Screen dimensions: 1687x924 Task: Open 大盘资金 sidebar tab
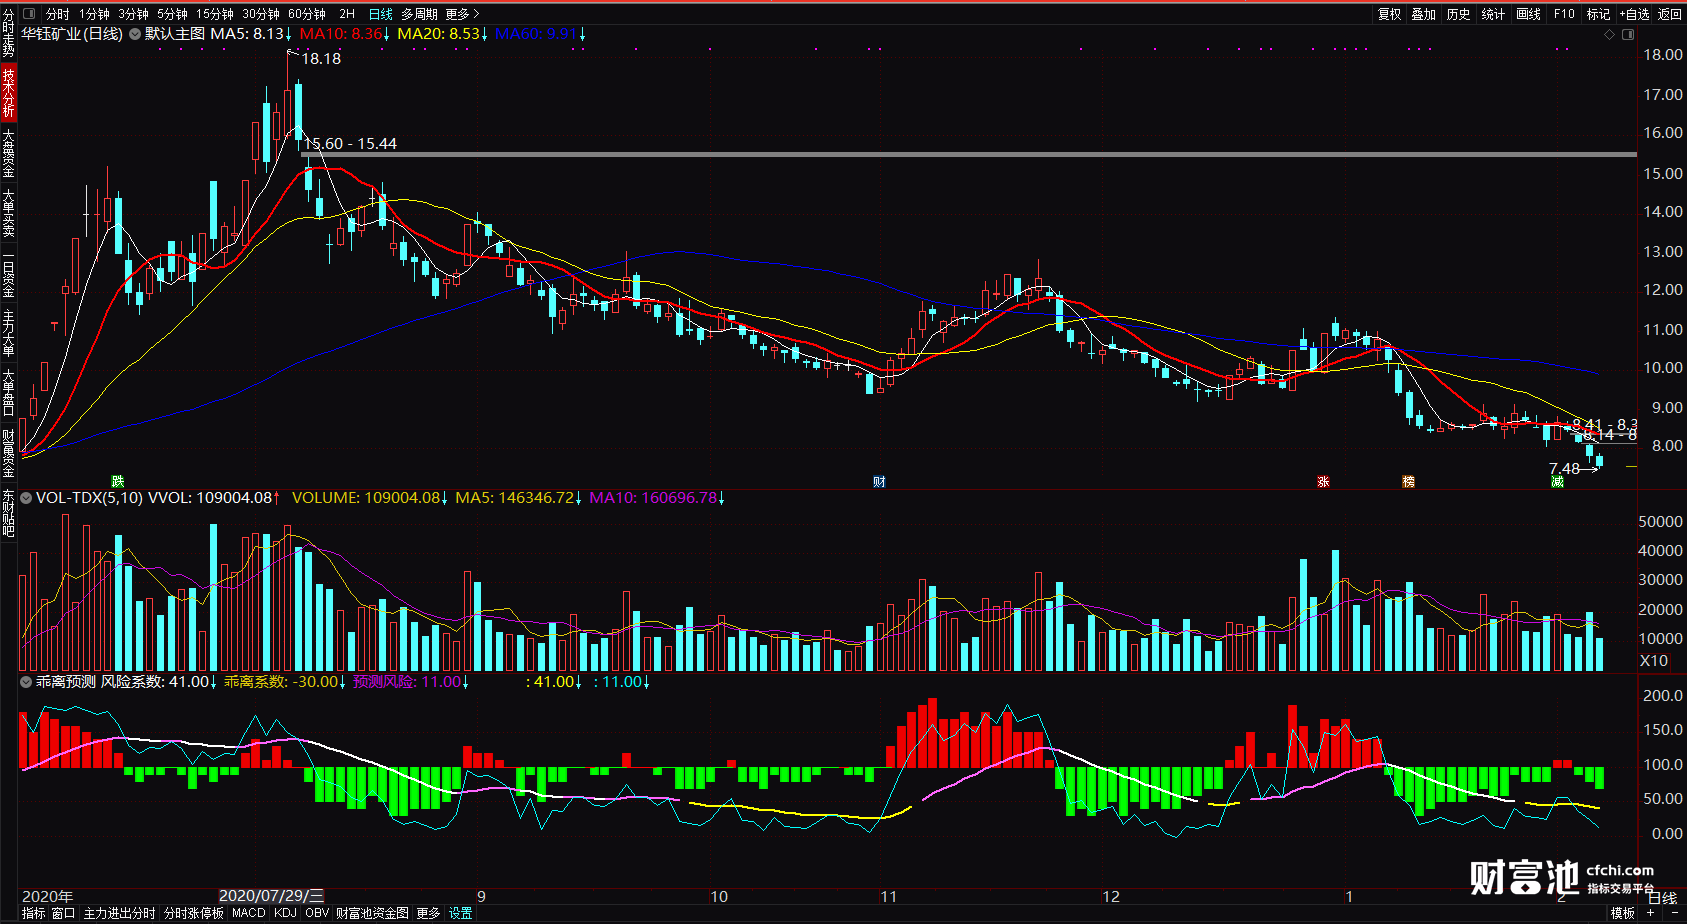8,153
